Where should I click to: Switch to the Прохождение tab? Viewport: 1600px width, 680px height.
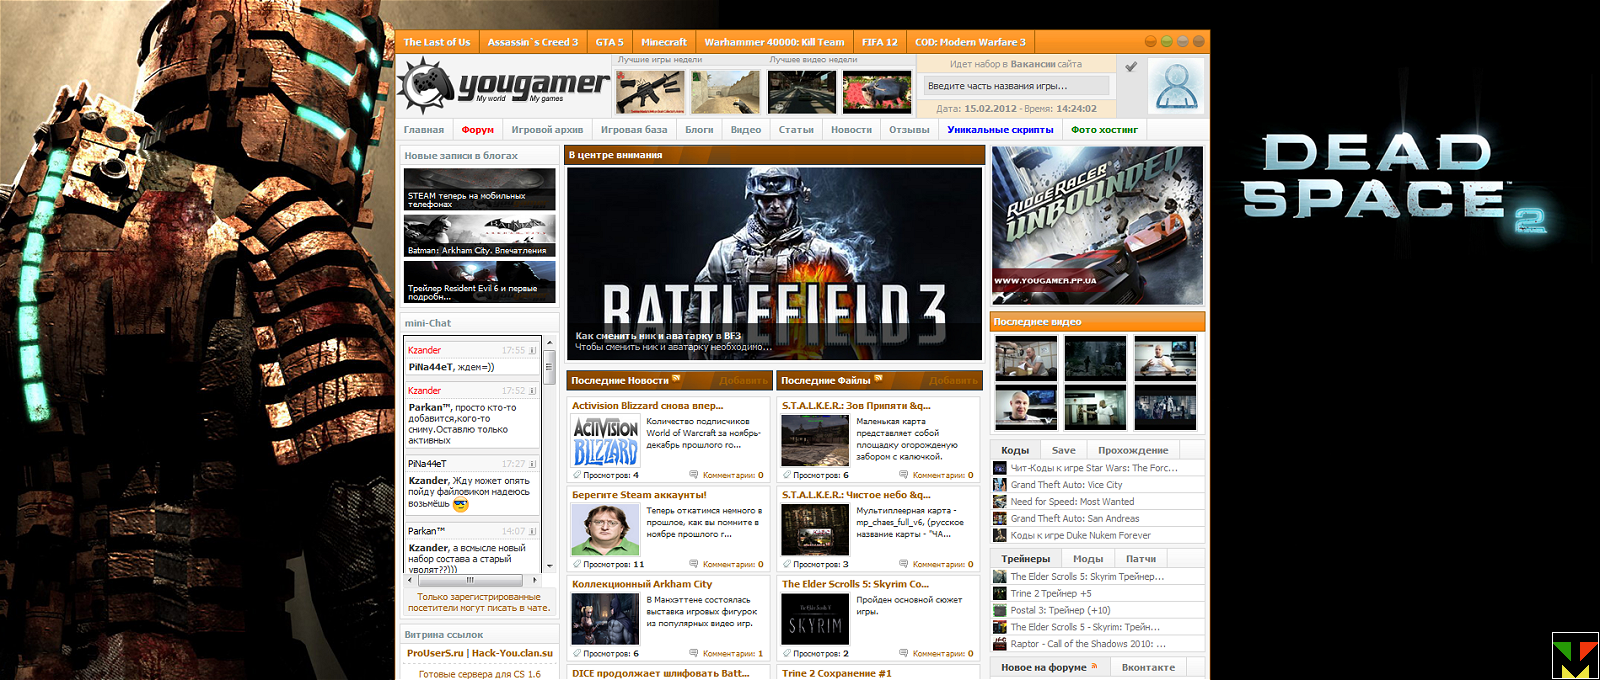pos(1133,450)
